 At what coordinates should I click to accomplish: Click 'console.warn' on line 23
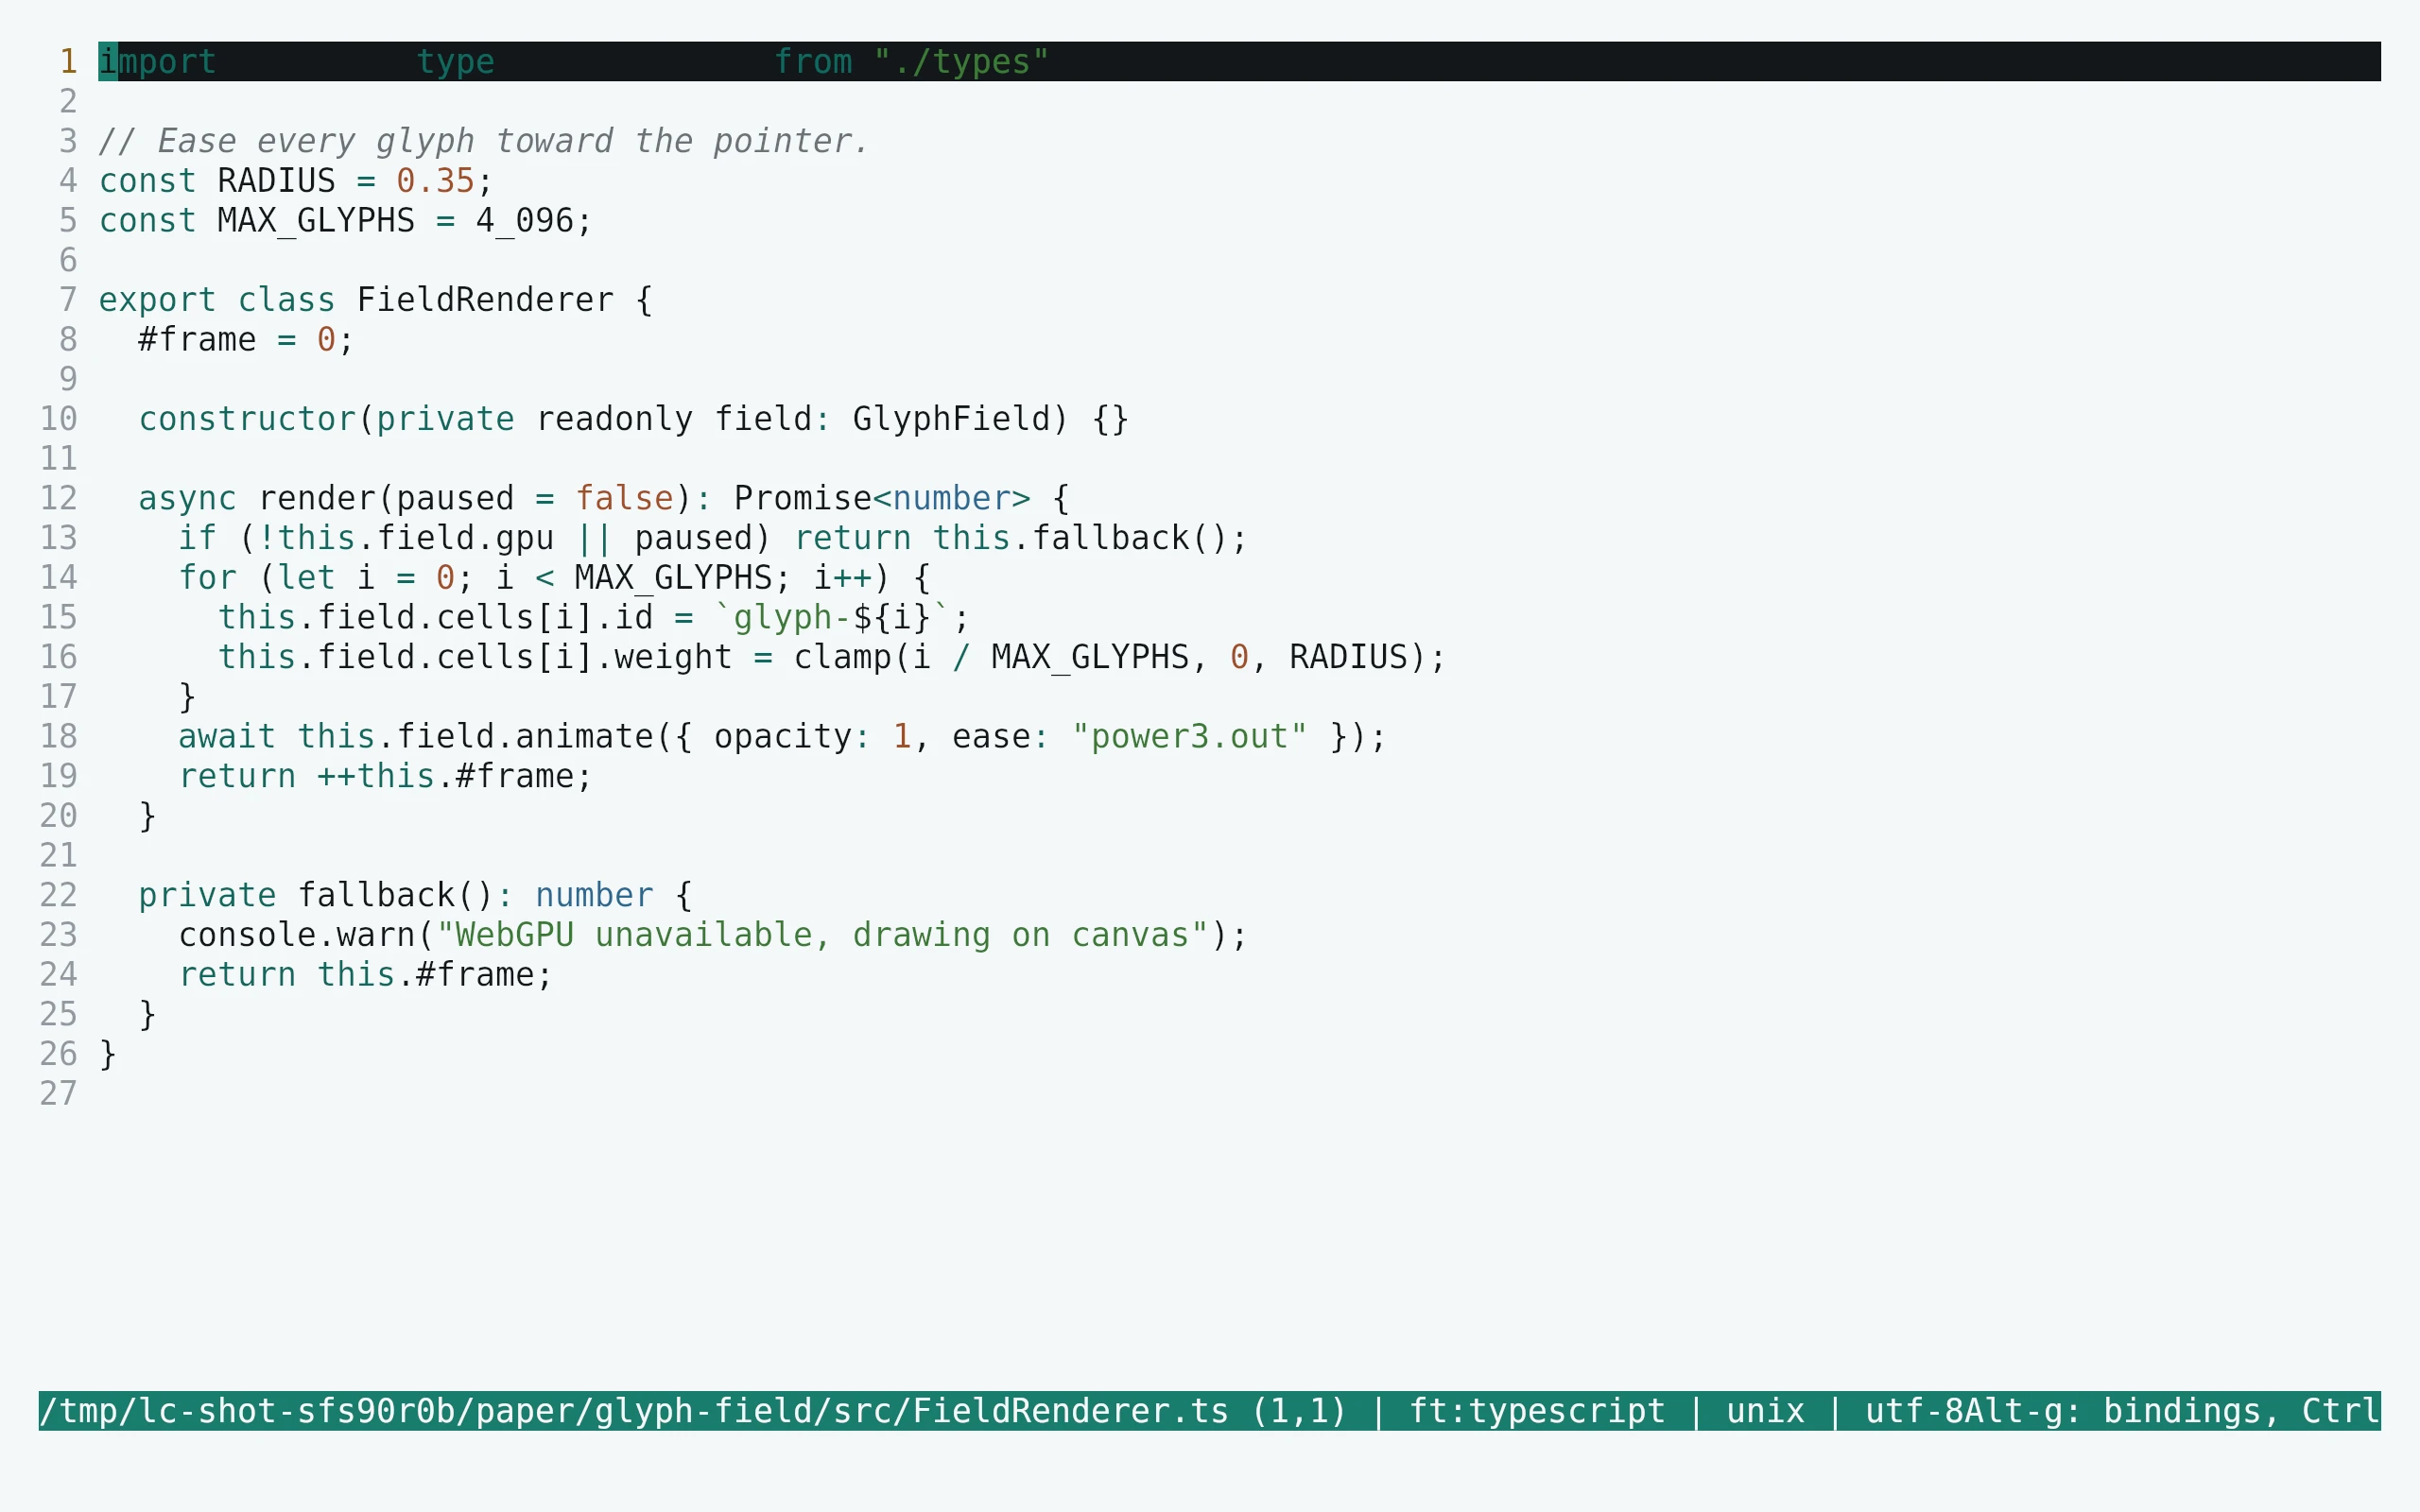click(296, 935)
